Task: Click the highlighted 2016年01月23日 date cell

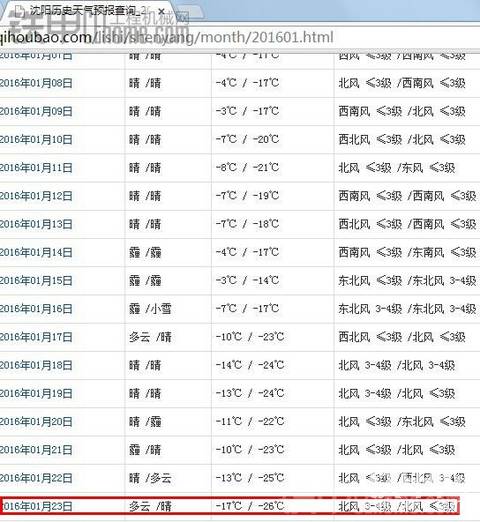Action: coord(37,506)
